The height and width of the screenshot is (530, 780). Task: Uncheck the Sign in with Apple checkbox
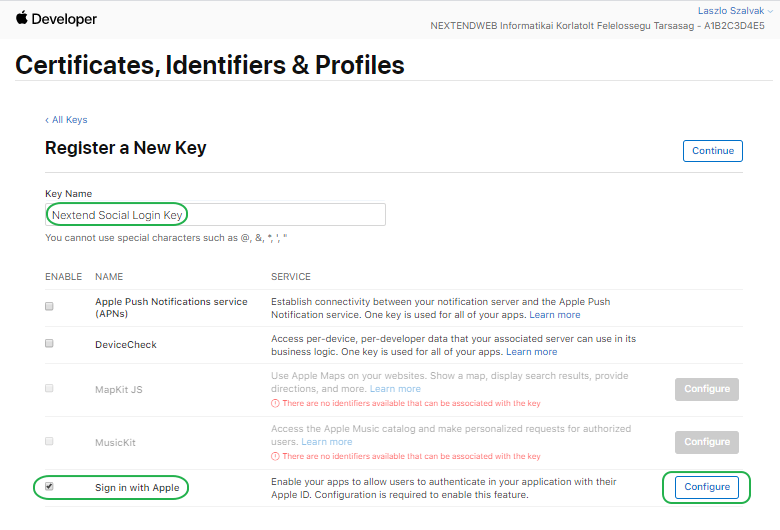[x=49, y=487]
